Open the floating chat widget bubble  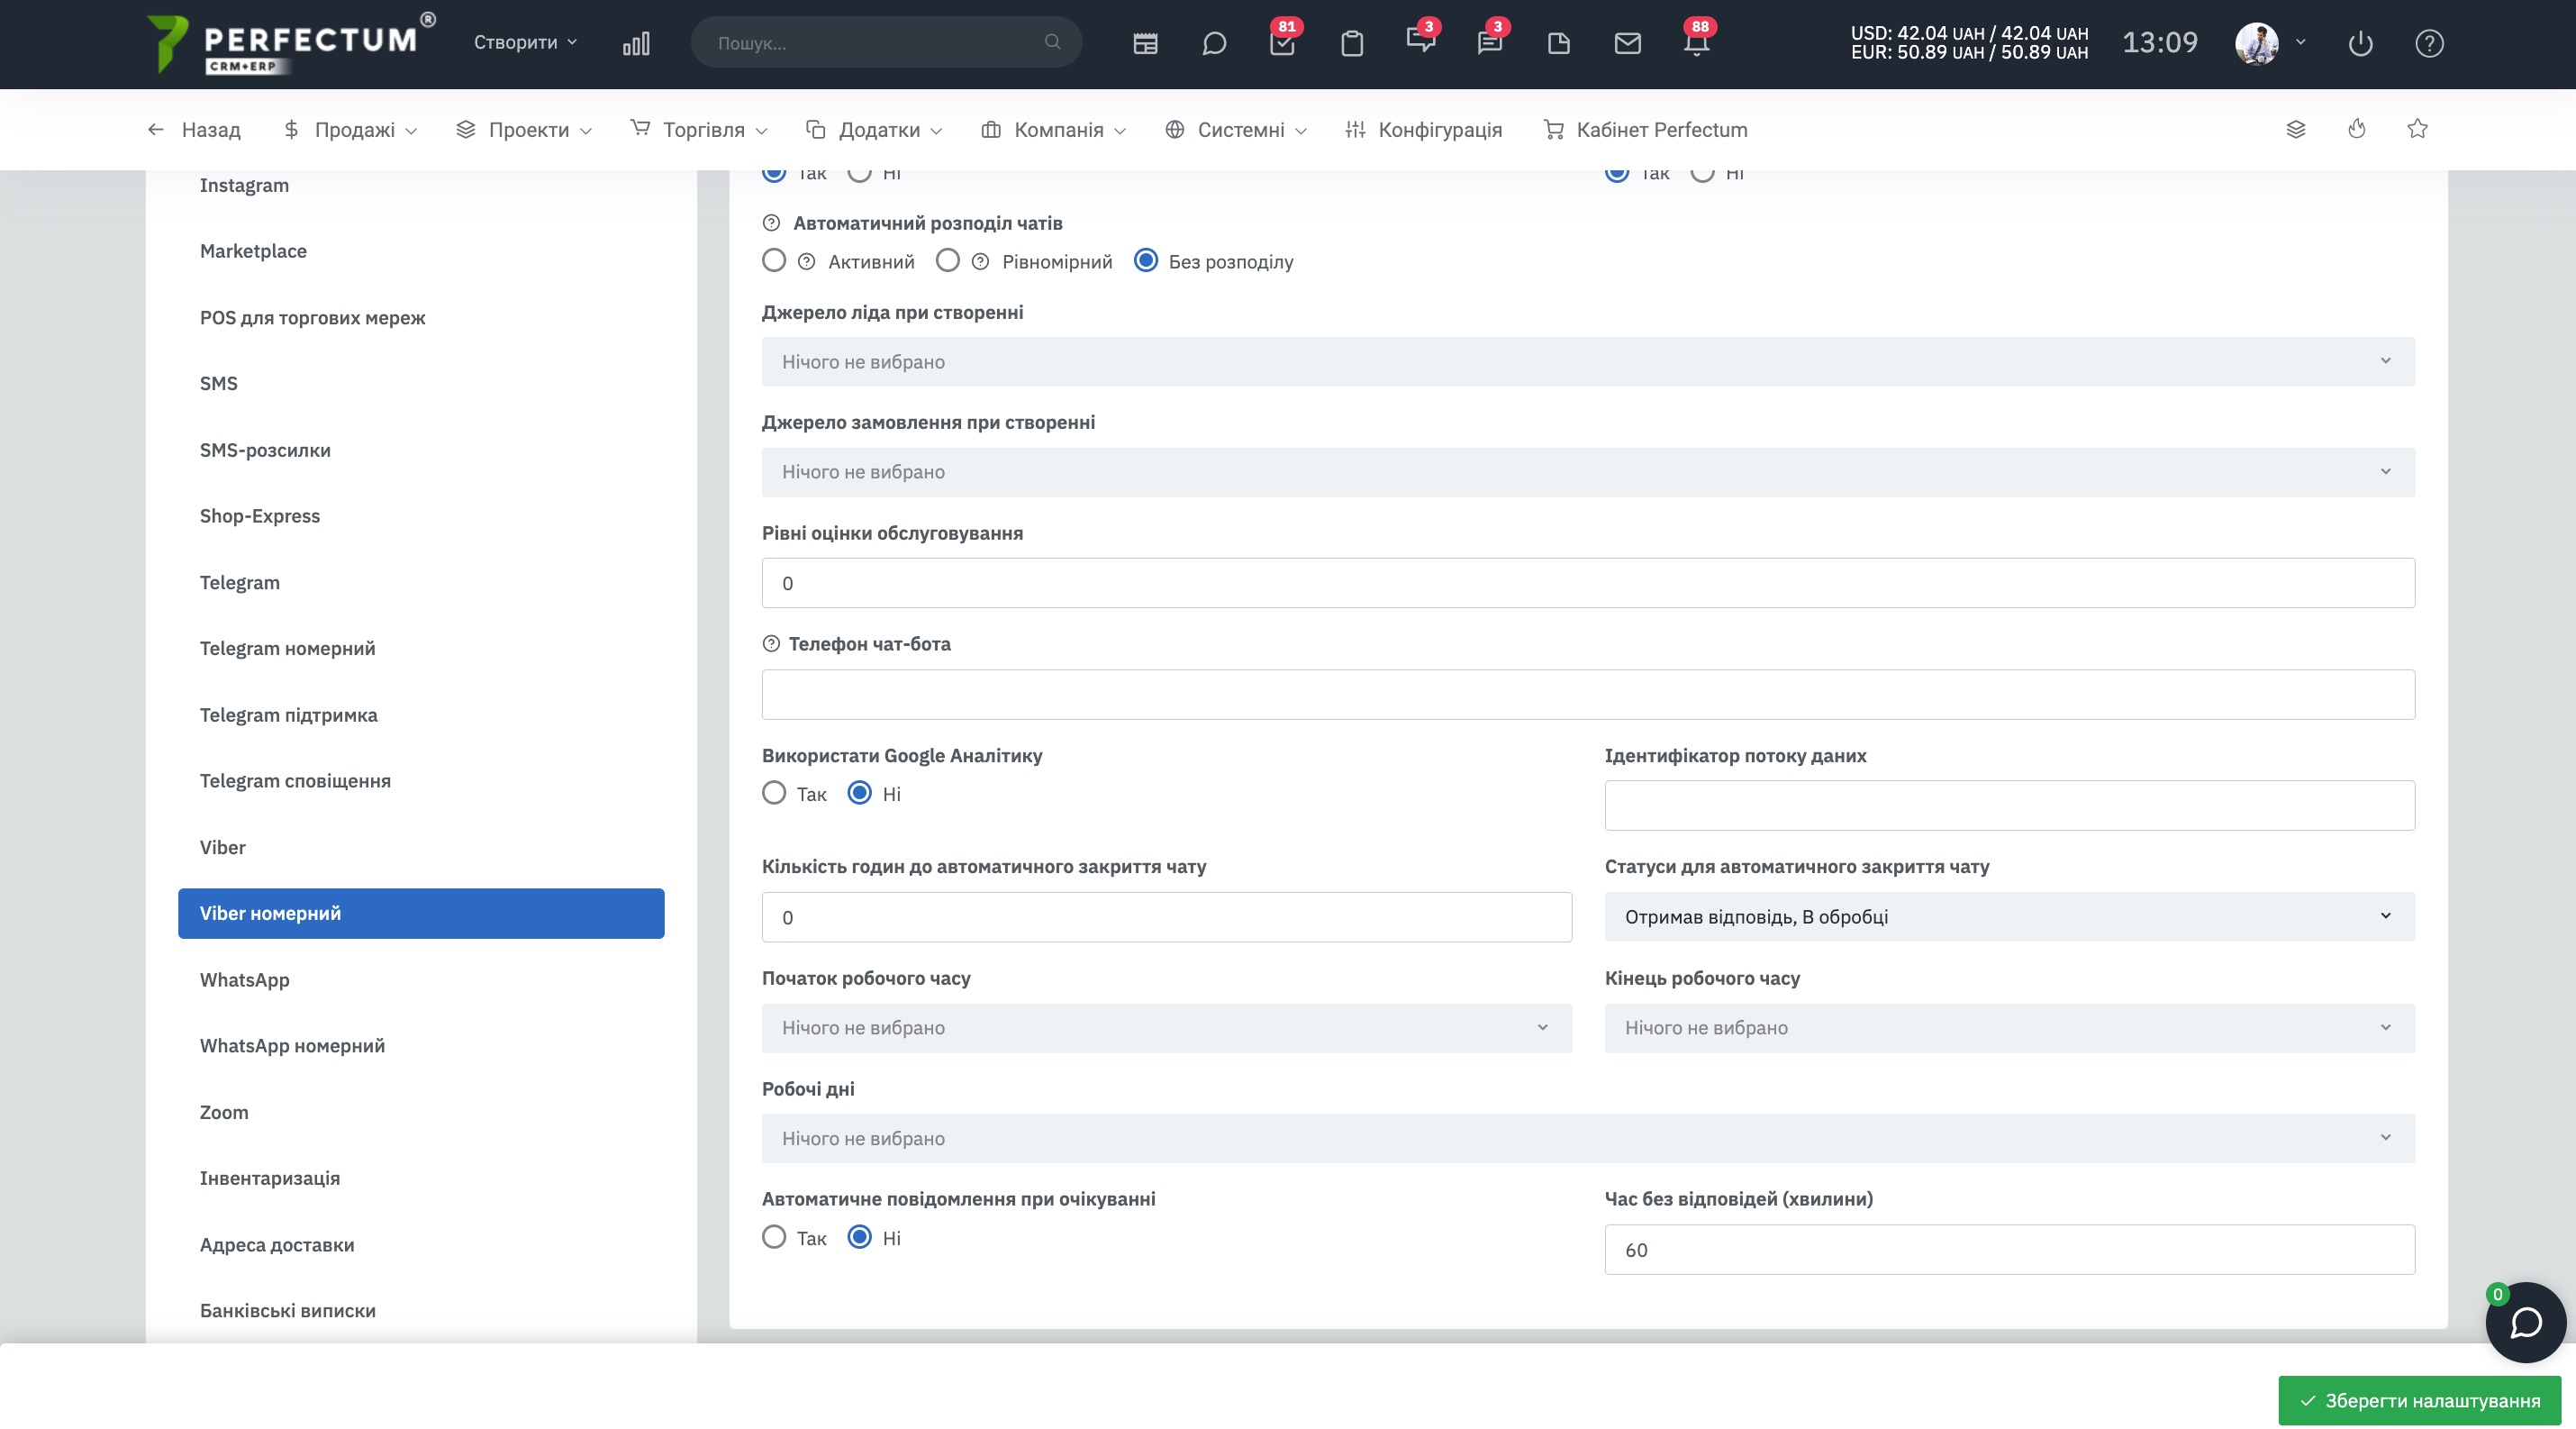point(2526,1322)
